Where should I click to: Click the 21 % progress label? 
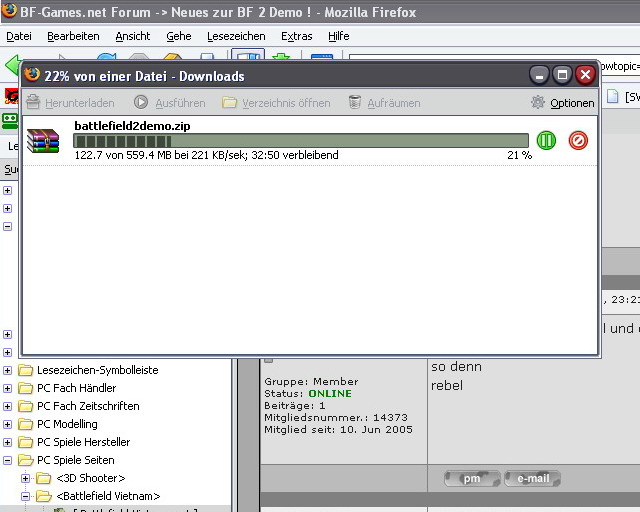[x=520, y=155]
